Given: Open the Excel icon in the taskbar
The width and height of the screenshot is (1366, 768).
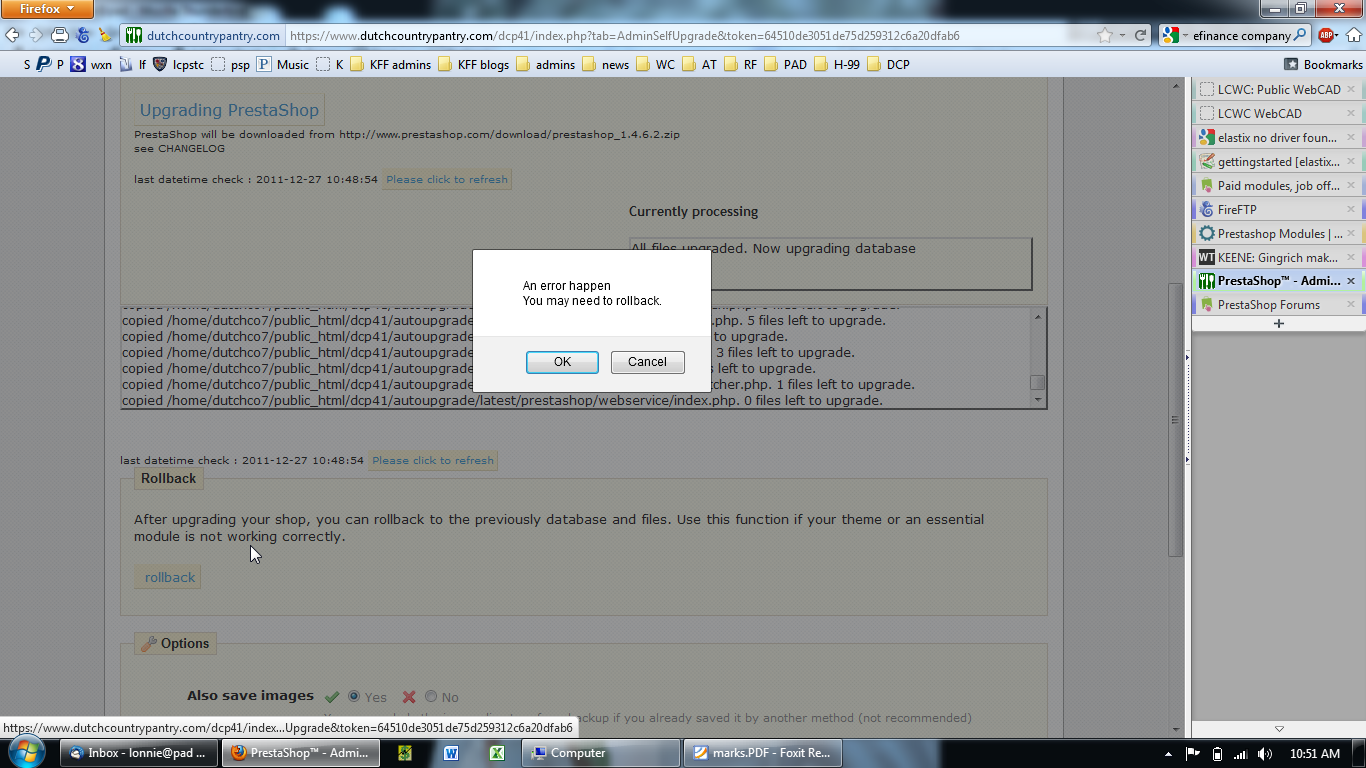Looking at the screenshot, I should click(497, 753).
